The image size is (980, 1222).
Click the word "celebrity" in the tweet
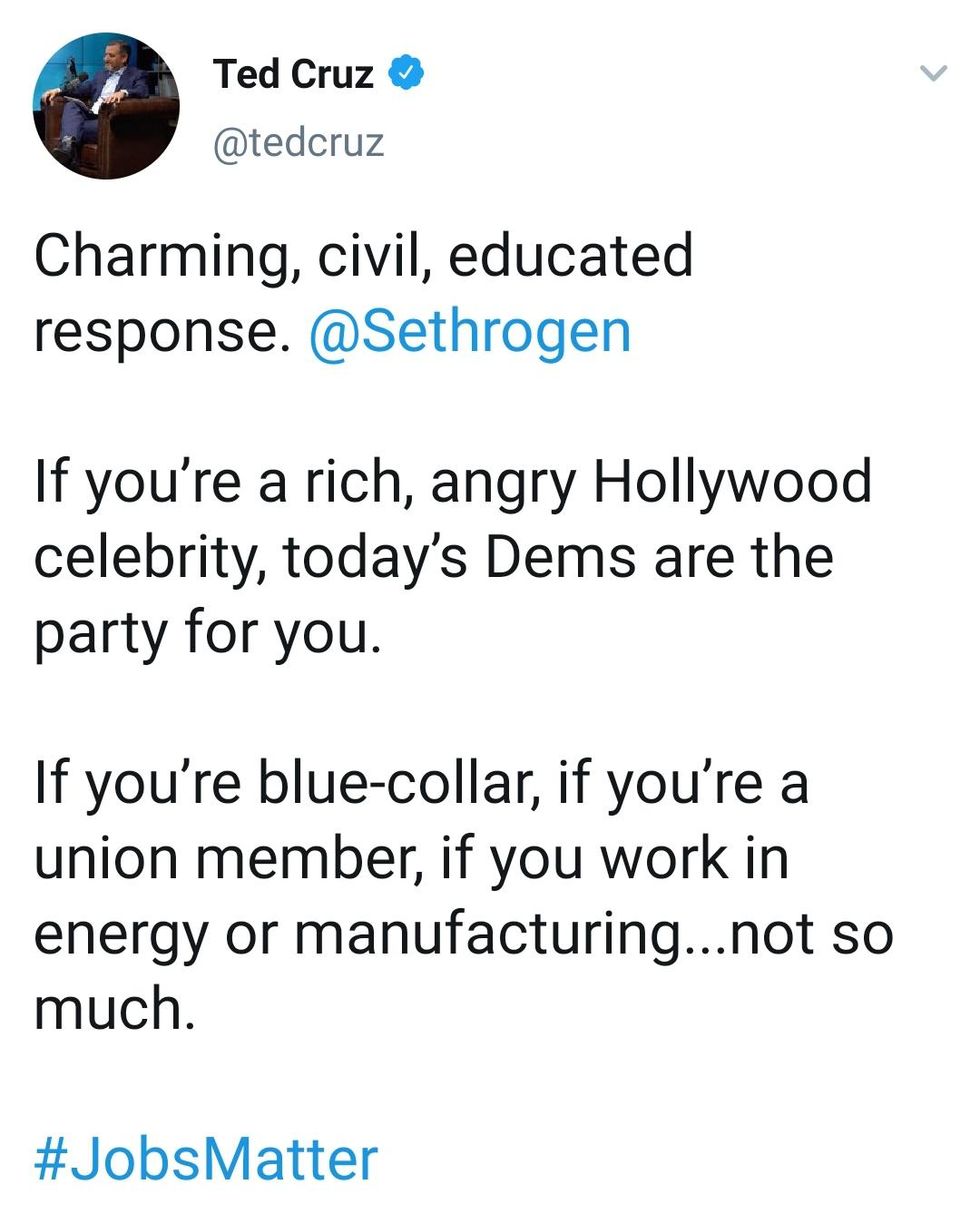150,557
